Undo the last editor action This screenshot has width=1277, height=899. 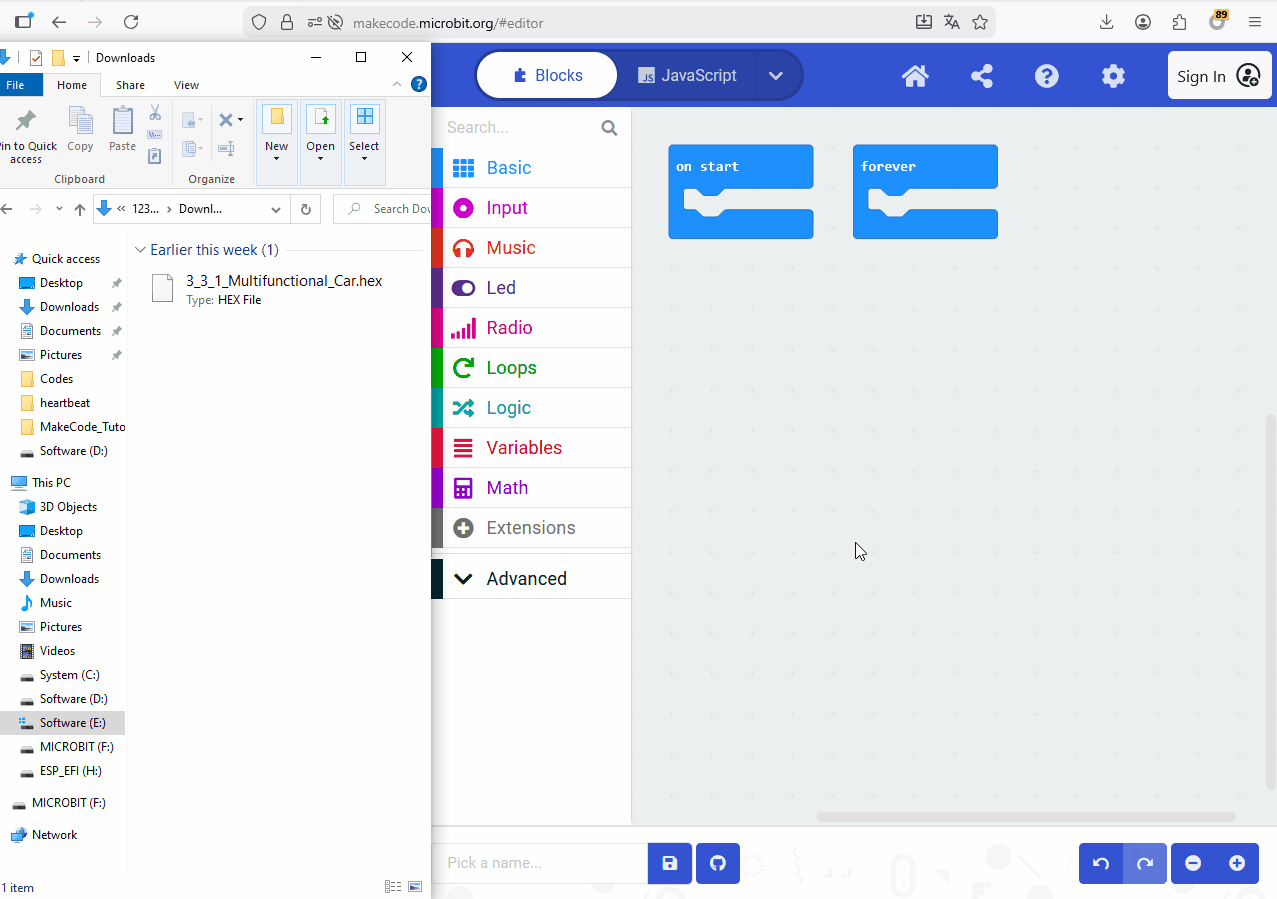1101,863
